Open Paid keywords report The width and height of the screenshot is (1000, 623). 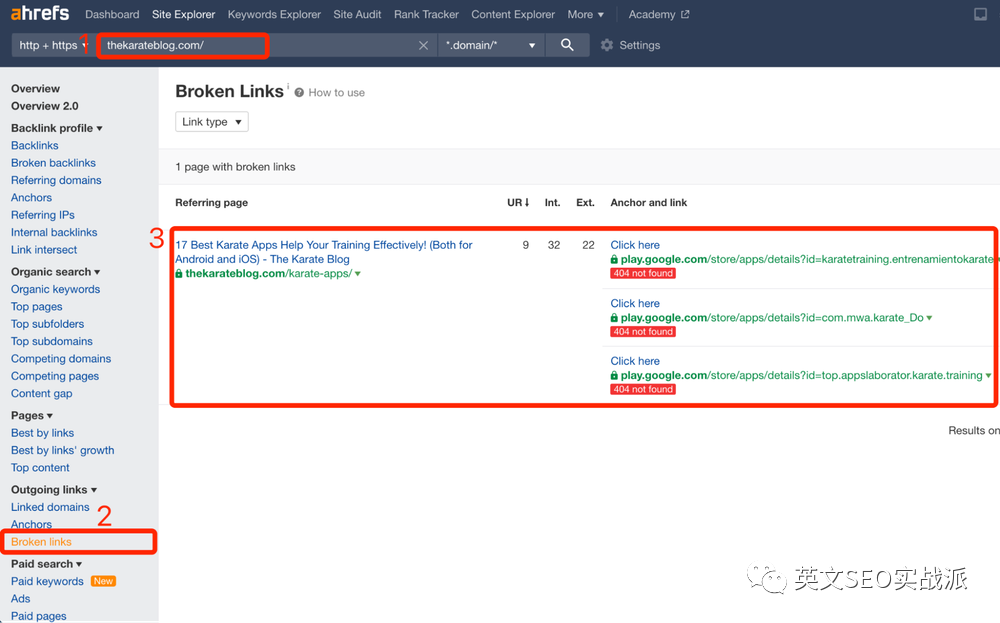click(x=47, y=582)
